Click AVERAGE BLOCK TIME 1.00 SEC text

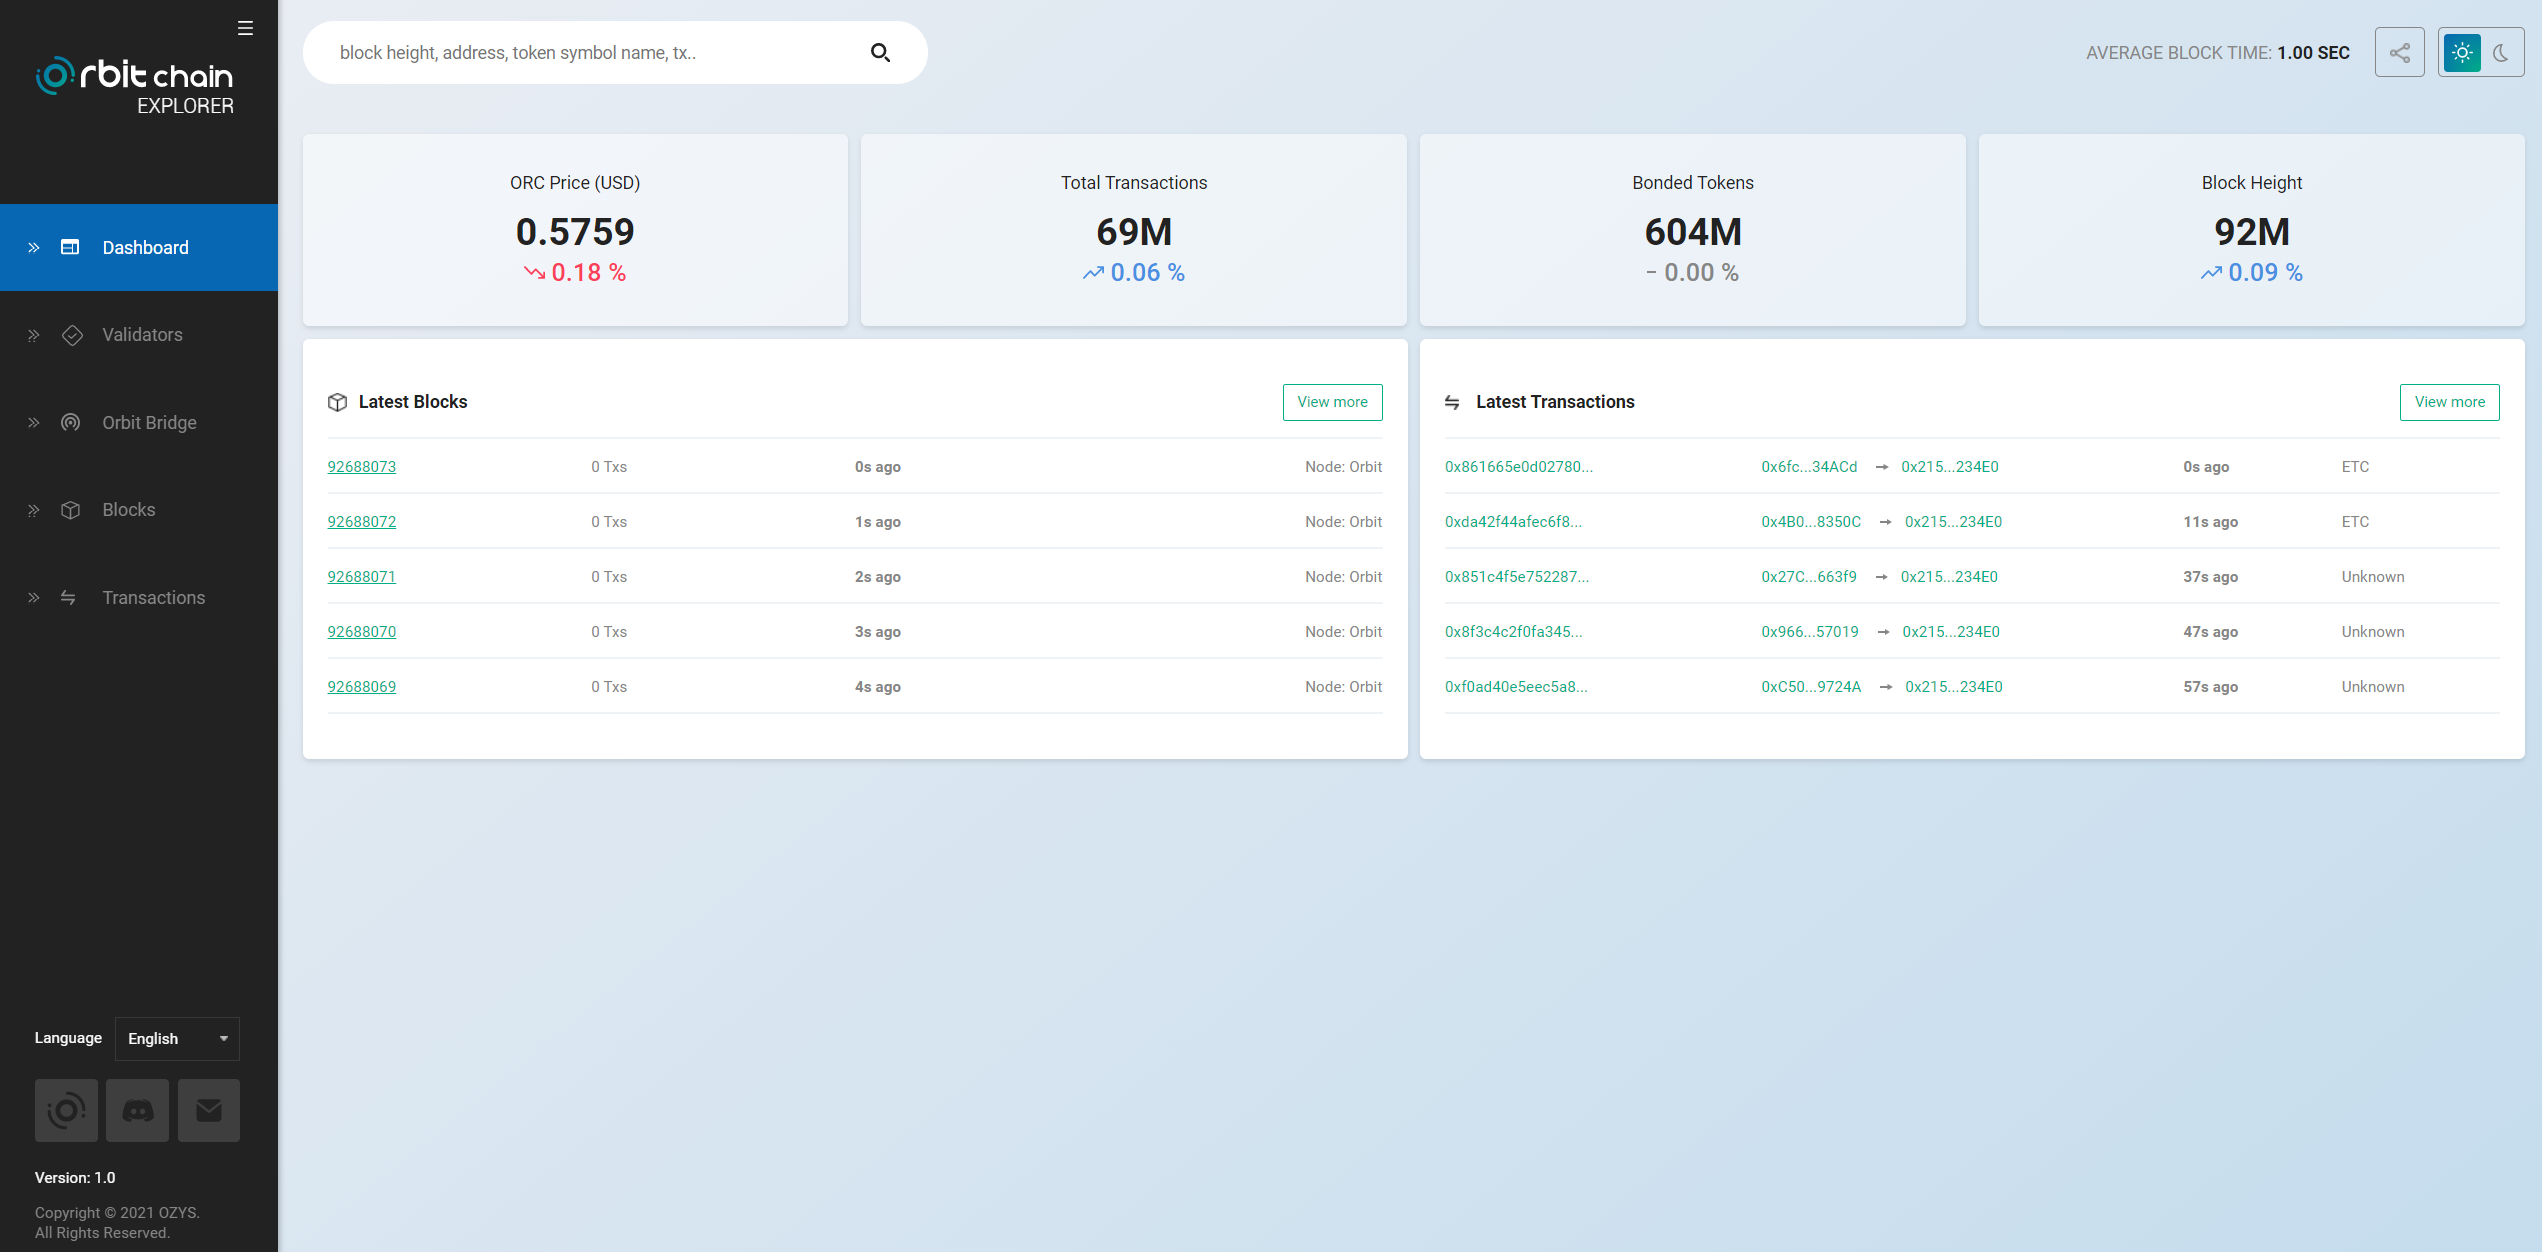(2217, 53)
